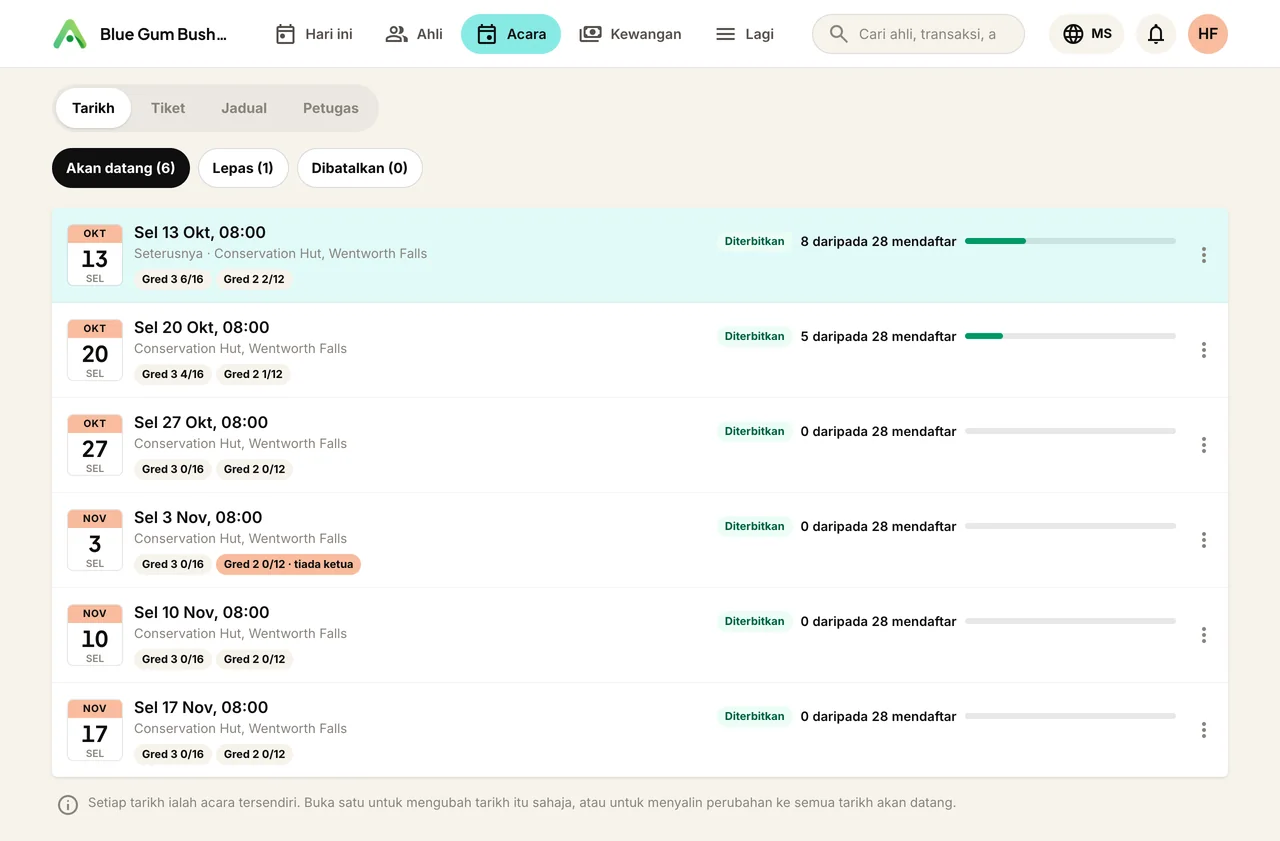Open the HF user avatar menu

pos(1208,34)
